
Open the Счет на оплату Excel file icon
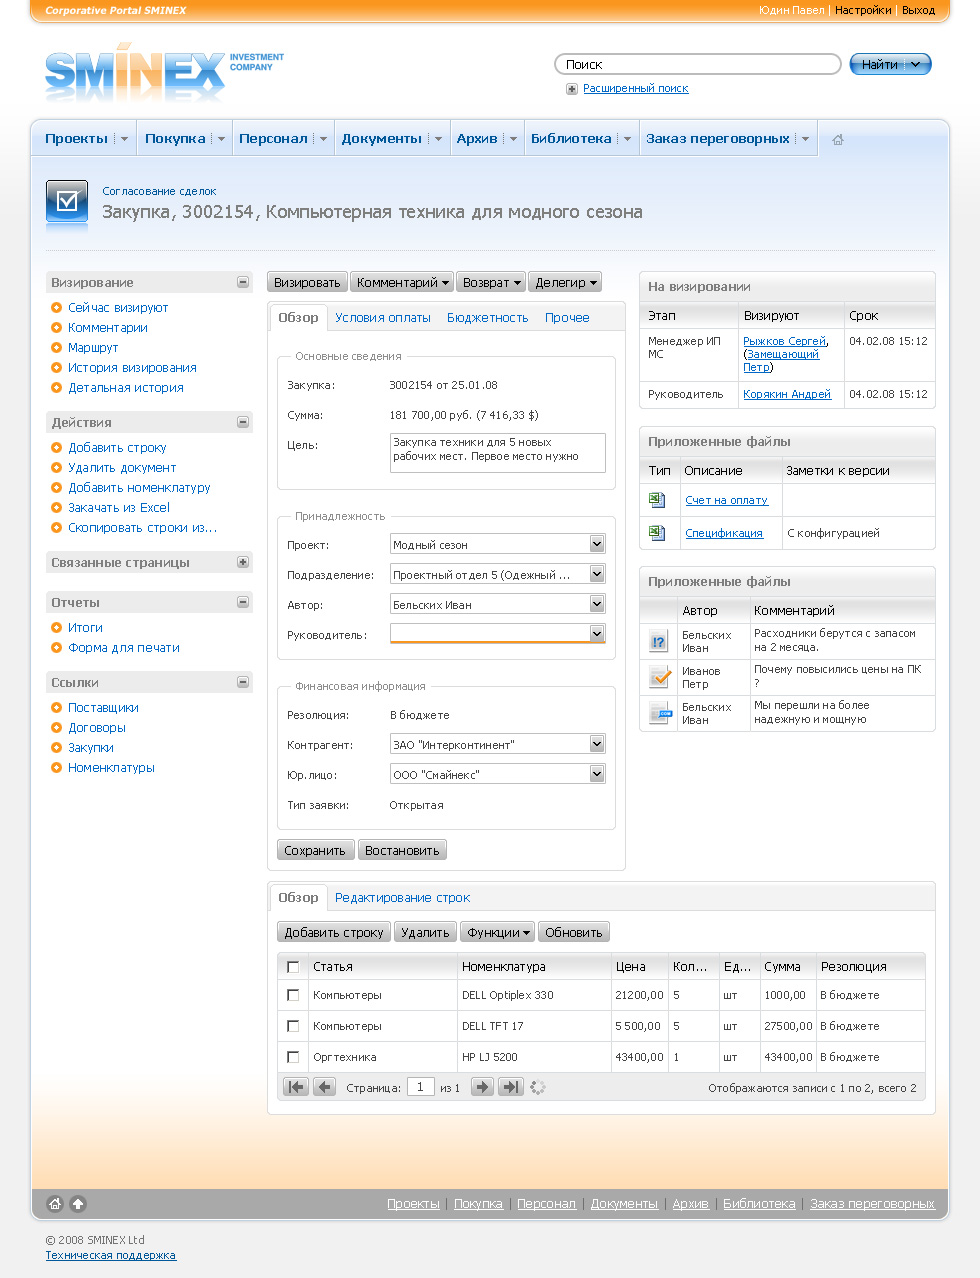[x=658, y=499]
